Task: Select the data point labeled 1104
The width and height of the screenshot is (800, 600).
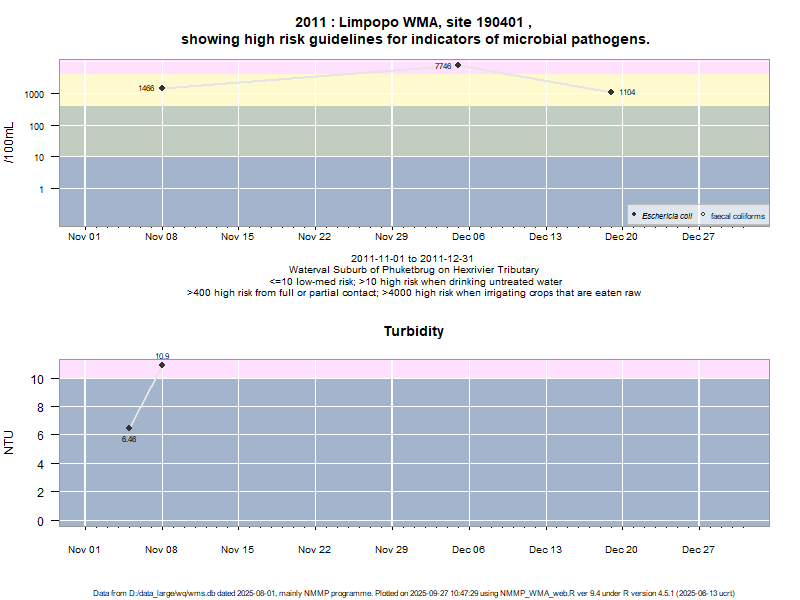Action: click(611, 92)
